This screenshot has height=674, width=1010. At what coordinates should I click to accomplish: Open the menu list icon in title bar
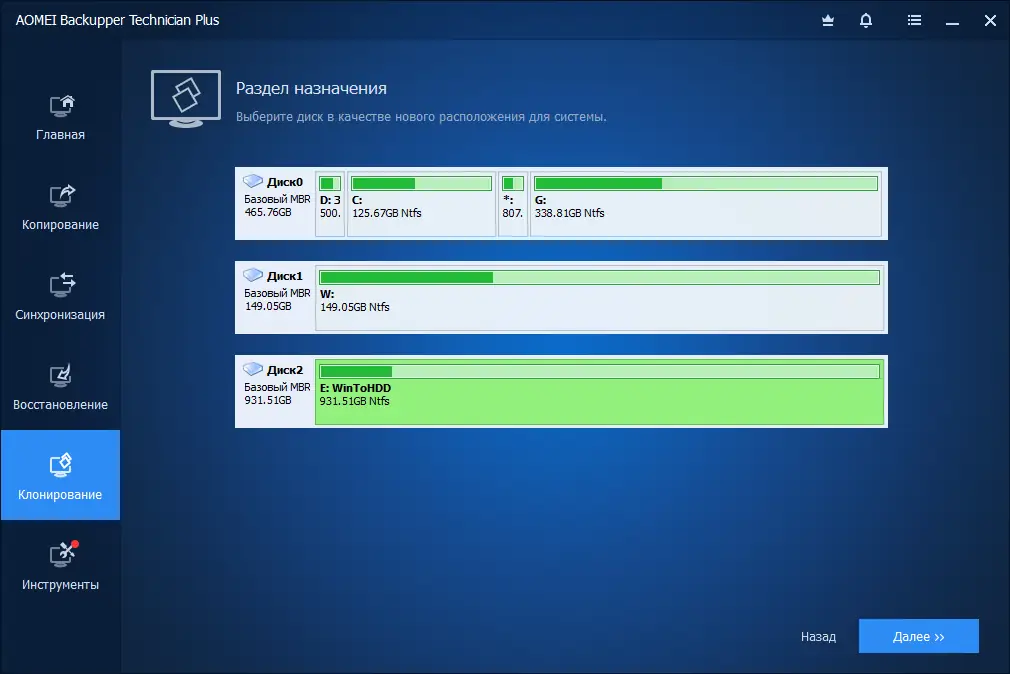(x=914, y=21)
